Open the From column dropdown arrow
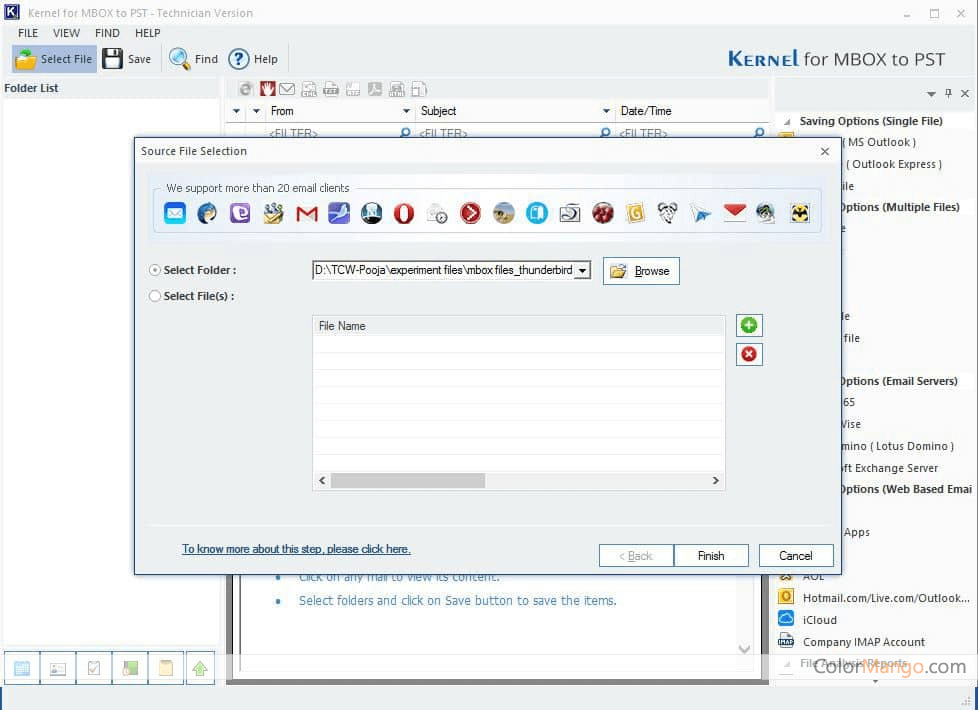This screenshot has width=978, height=710. tap(406, 111)
